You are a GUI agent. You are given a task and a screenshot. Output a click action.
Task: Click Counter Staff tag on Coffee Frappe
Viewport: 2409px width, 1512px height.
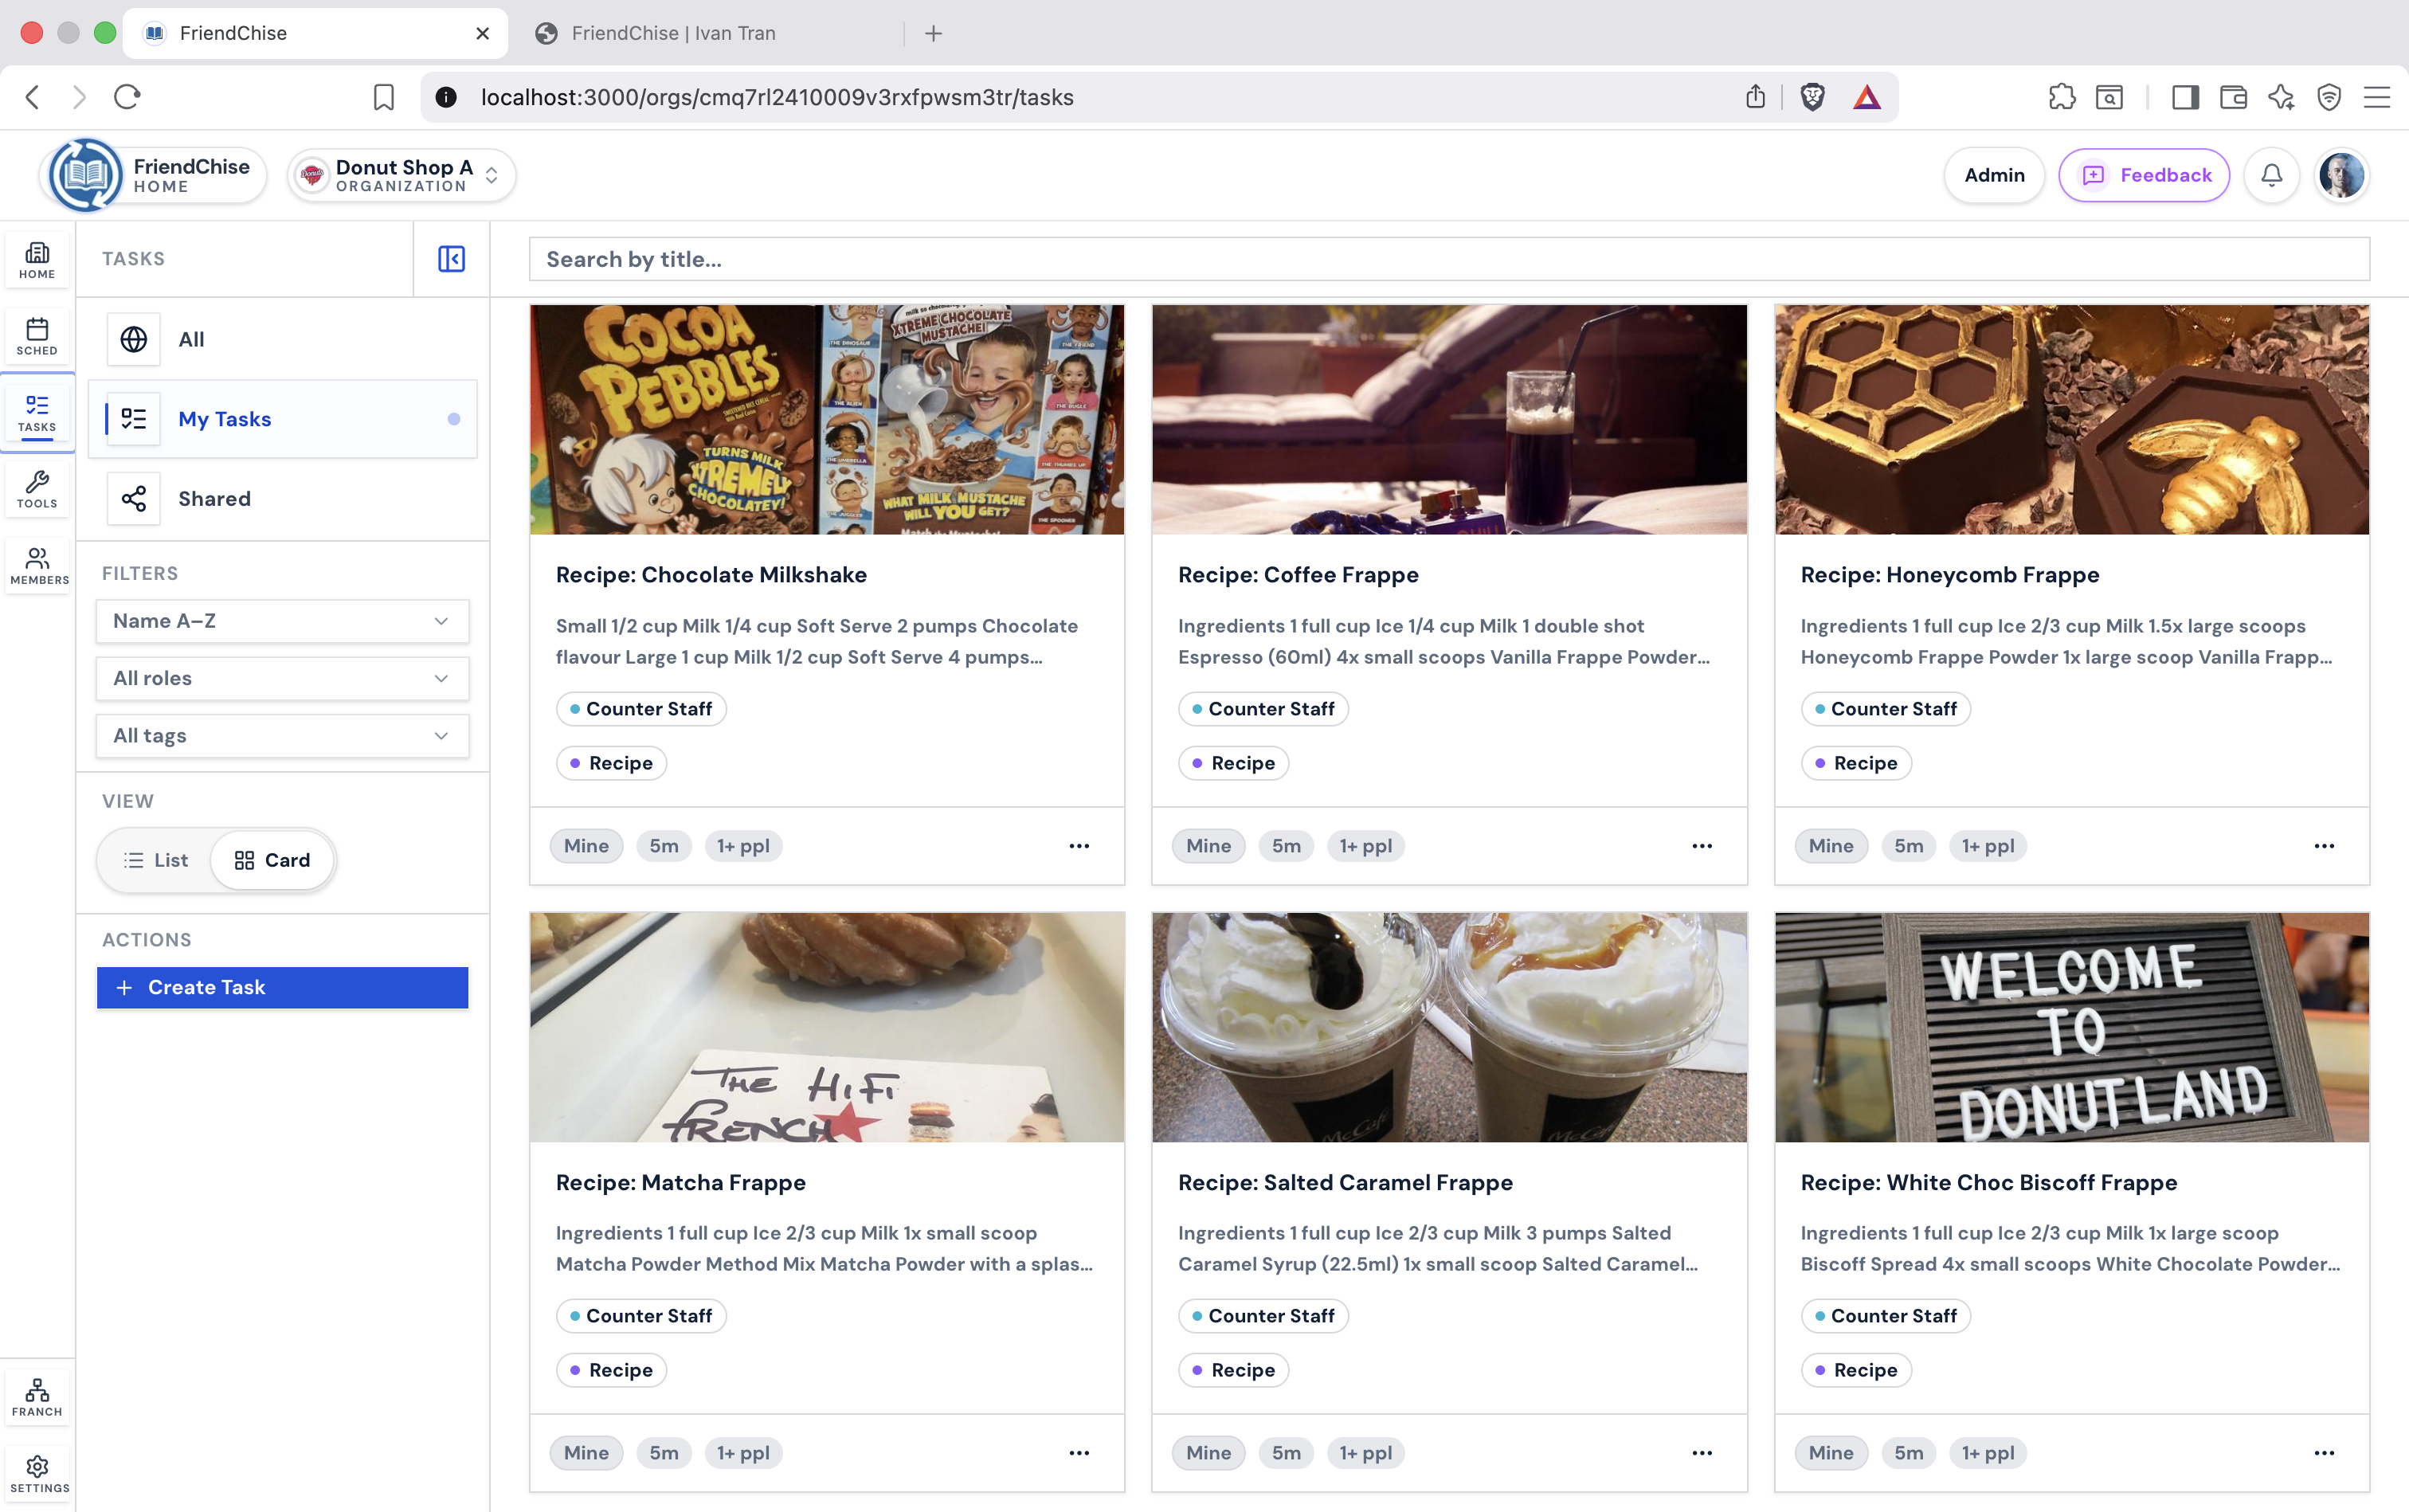(1263, 709)
